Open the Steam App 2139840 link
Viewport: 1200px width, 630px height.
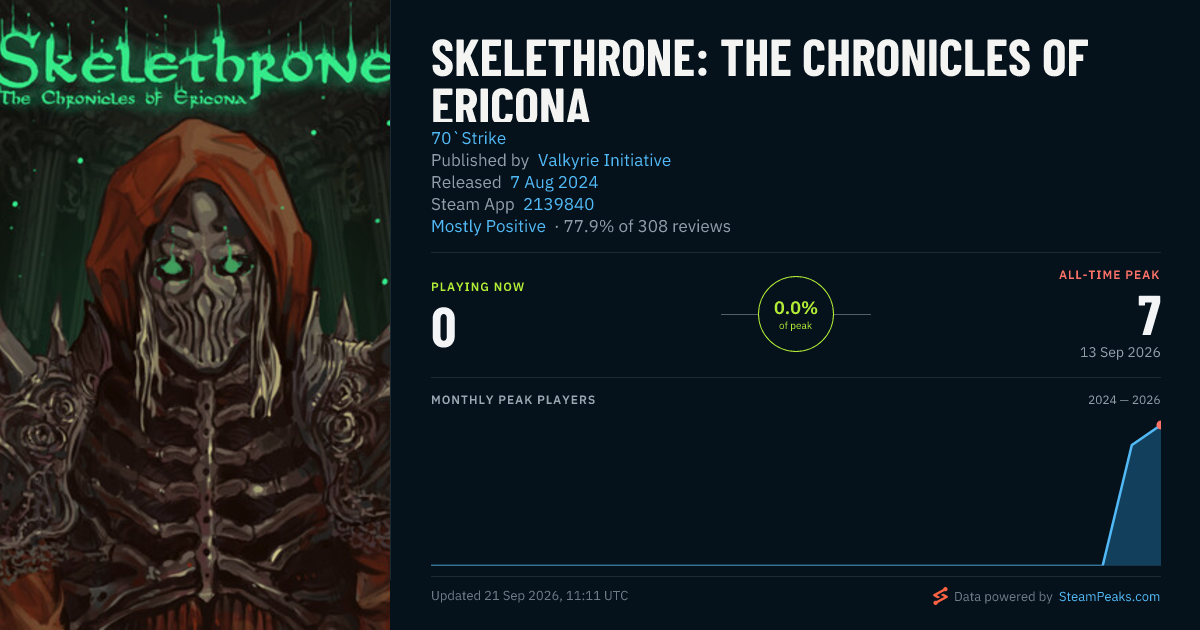559,204
